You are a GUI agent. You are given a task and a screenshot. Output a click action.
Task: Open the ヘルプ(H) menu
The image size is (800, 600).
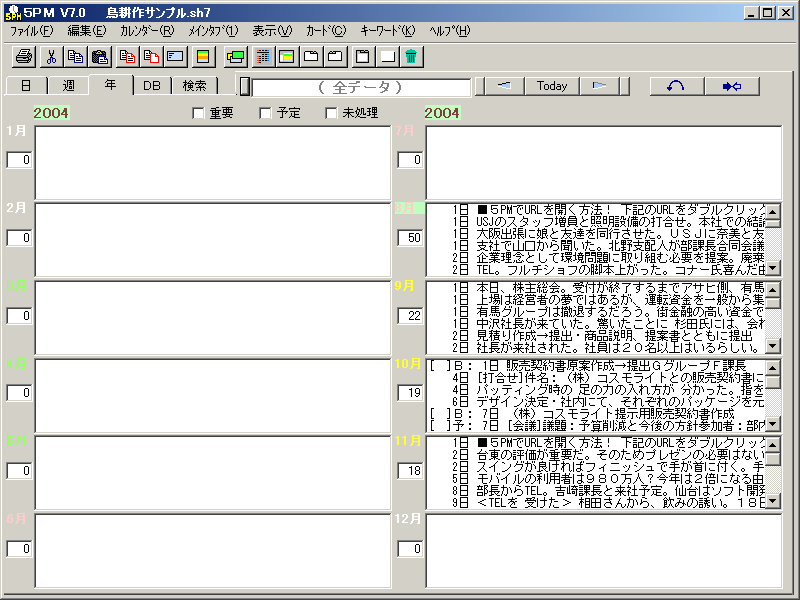449,31
